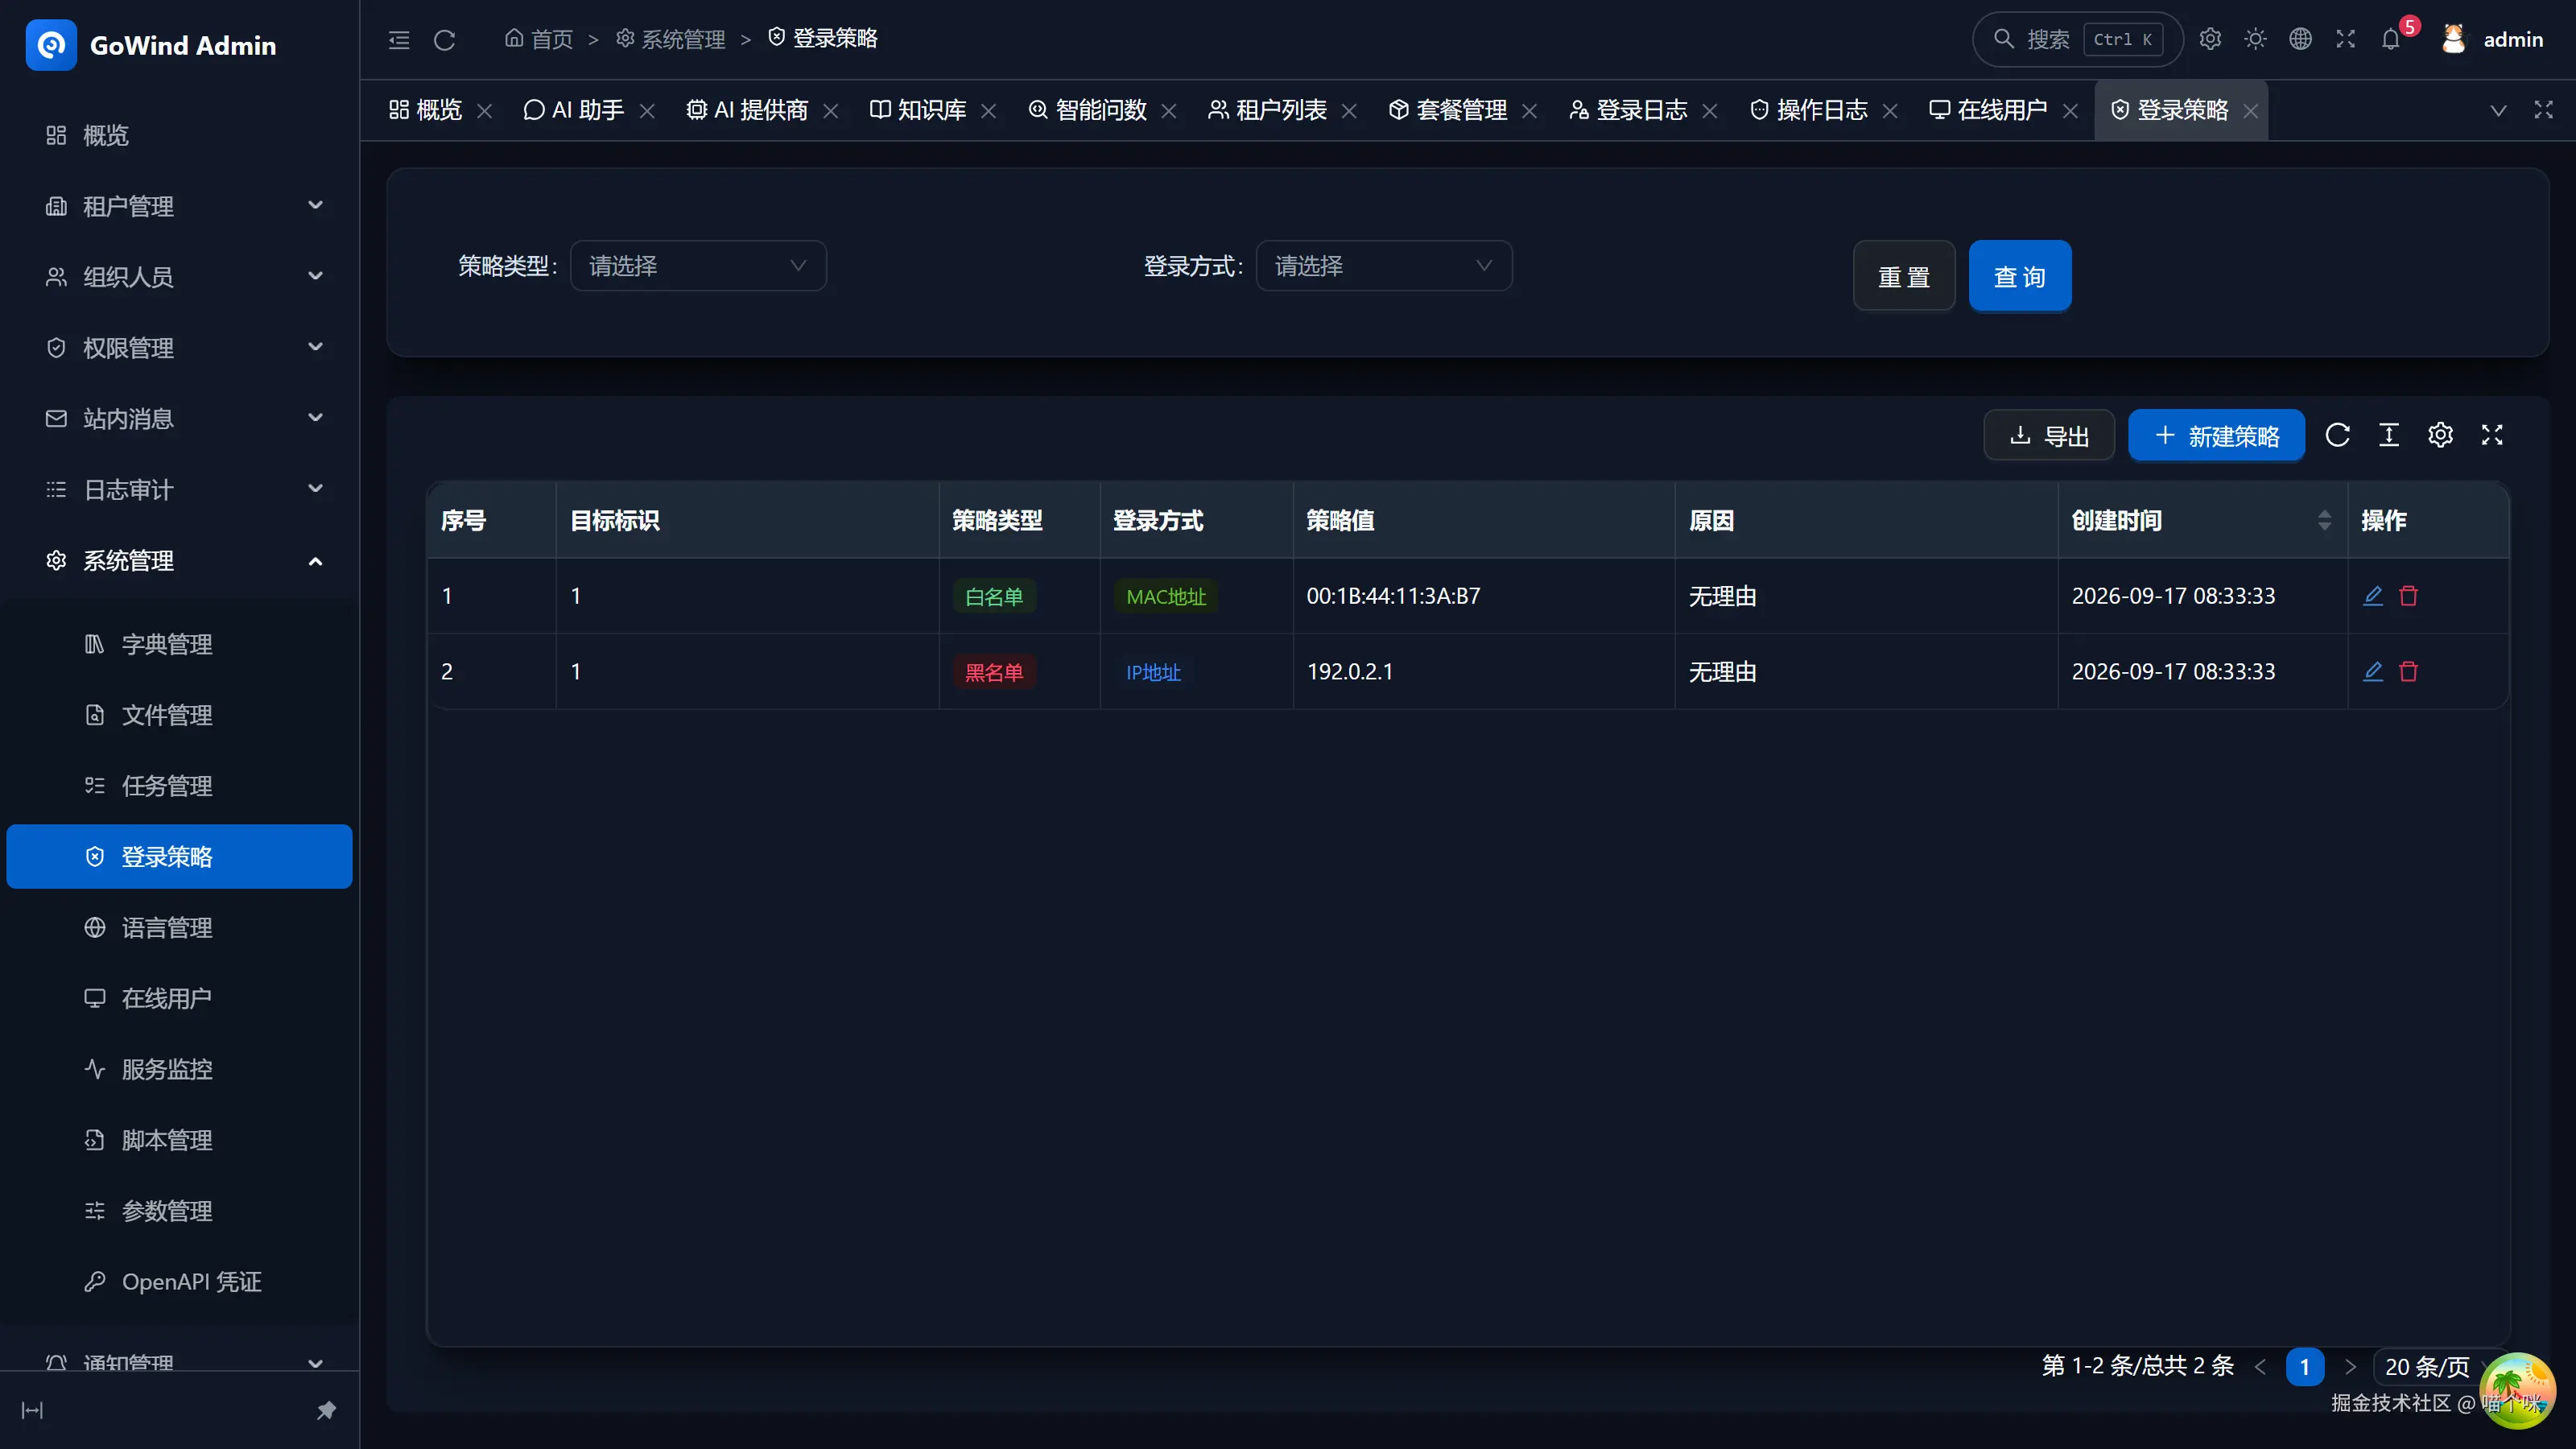Image resolution: width=2576 pixels, height=1449 pixels.
Task: Collapse the sidebar menu via the header icon
Action: 399,40
